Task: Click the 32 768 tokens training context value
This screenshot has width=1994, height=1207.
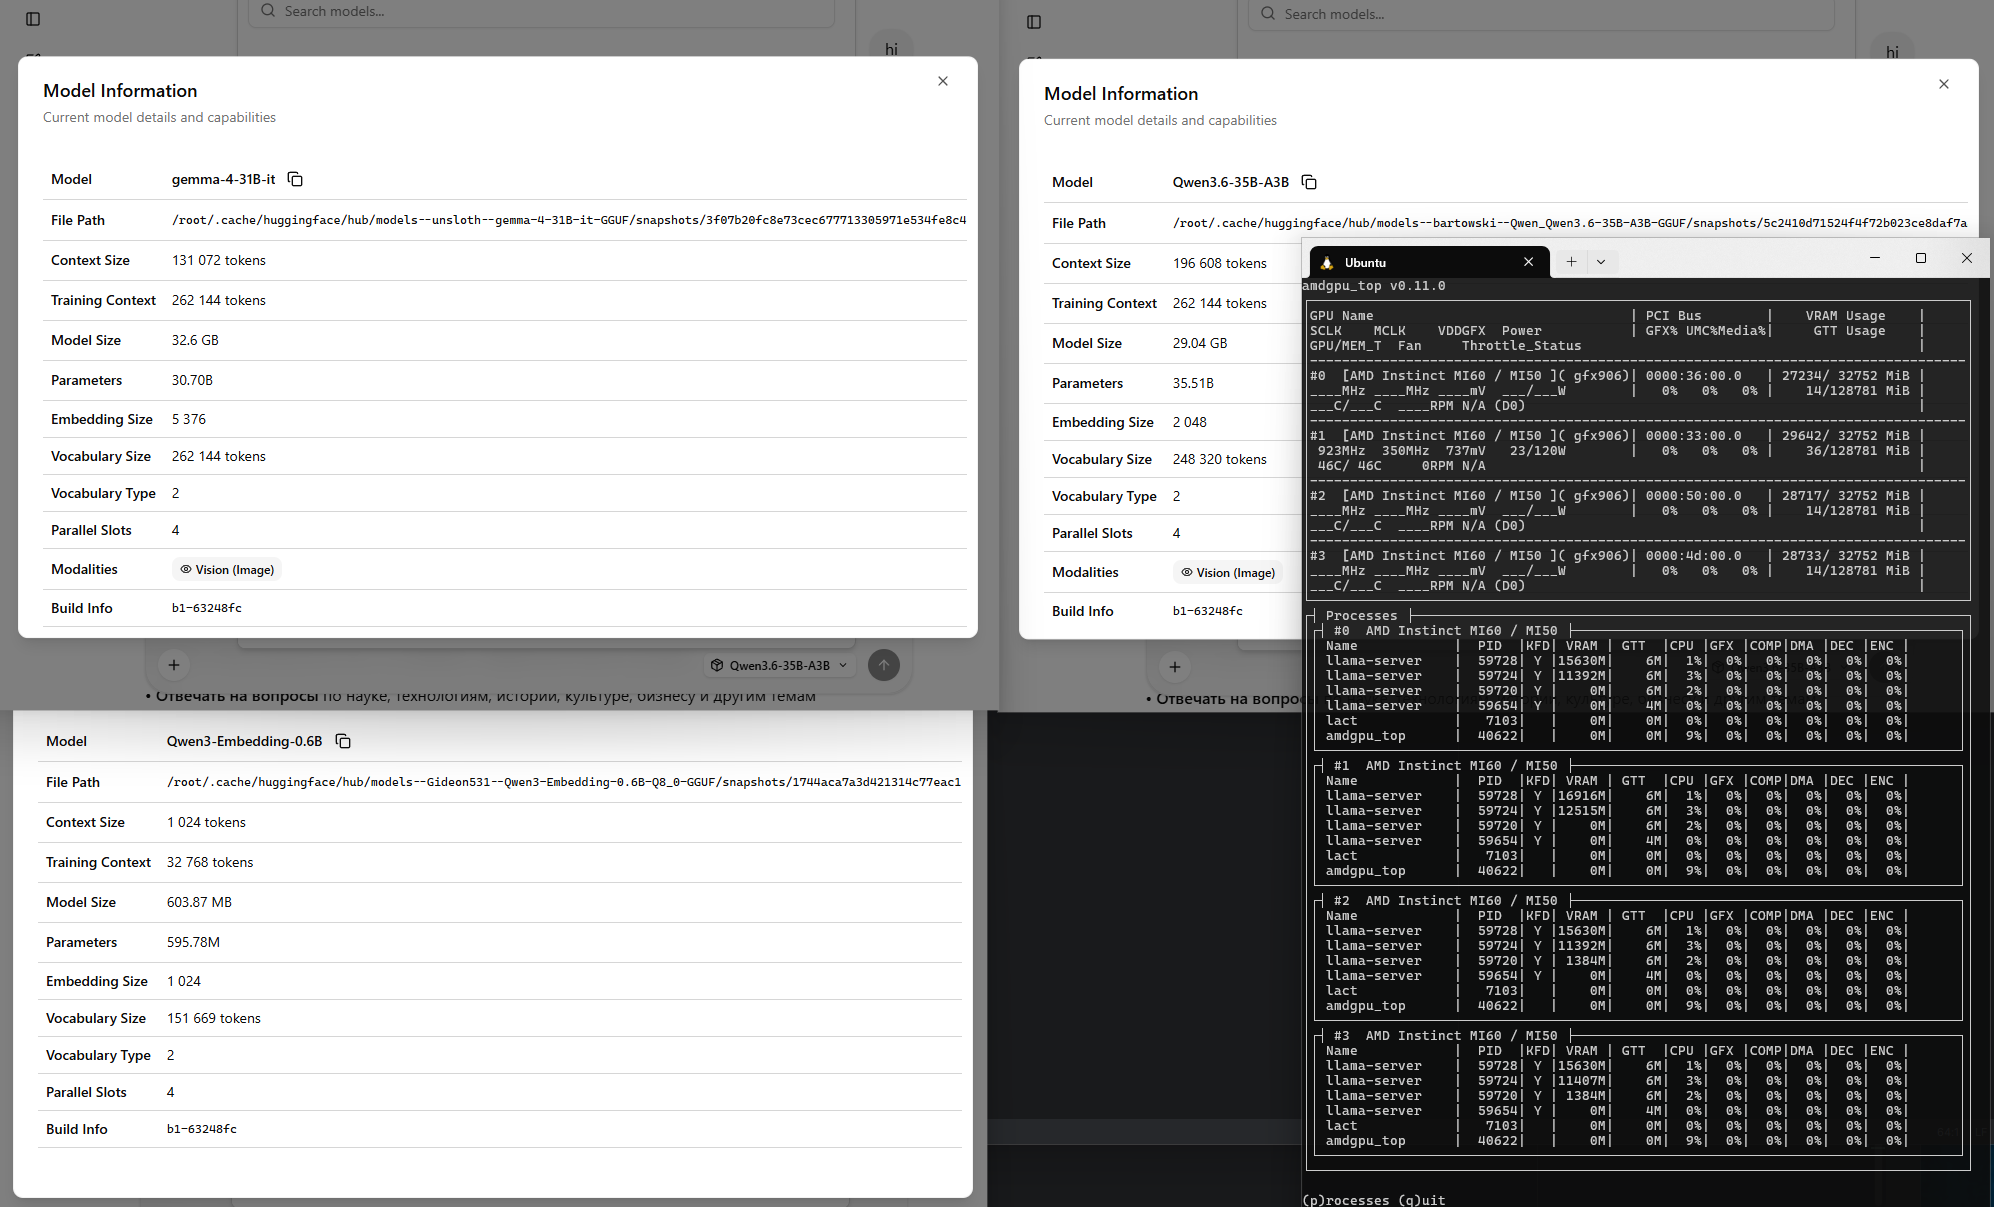Action: [x=210, y=862]
